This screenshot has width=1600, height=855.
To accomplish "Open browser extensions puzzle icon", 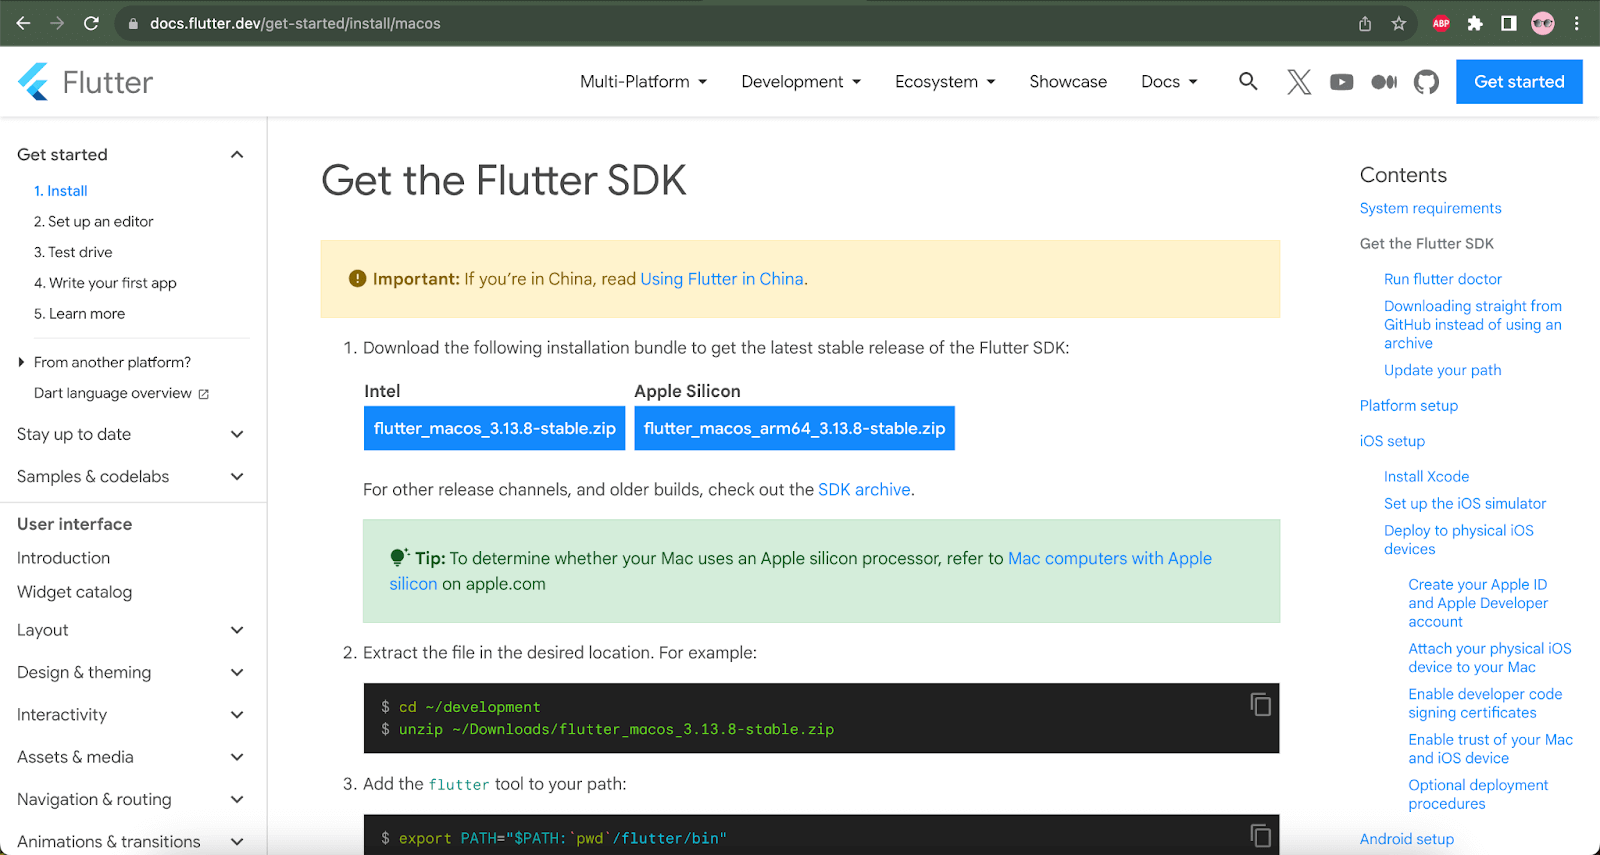I will (x=1475, y=23).
